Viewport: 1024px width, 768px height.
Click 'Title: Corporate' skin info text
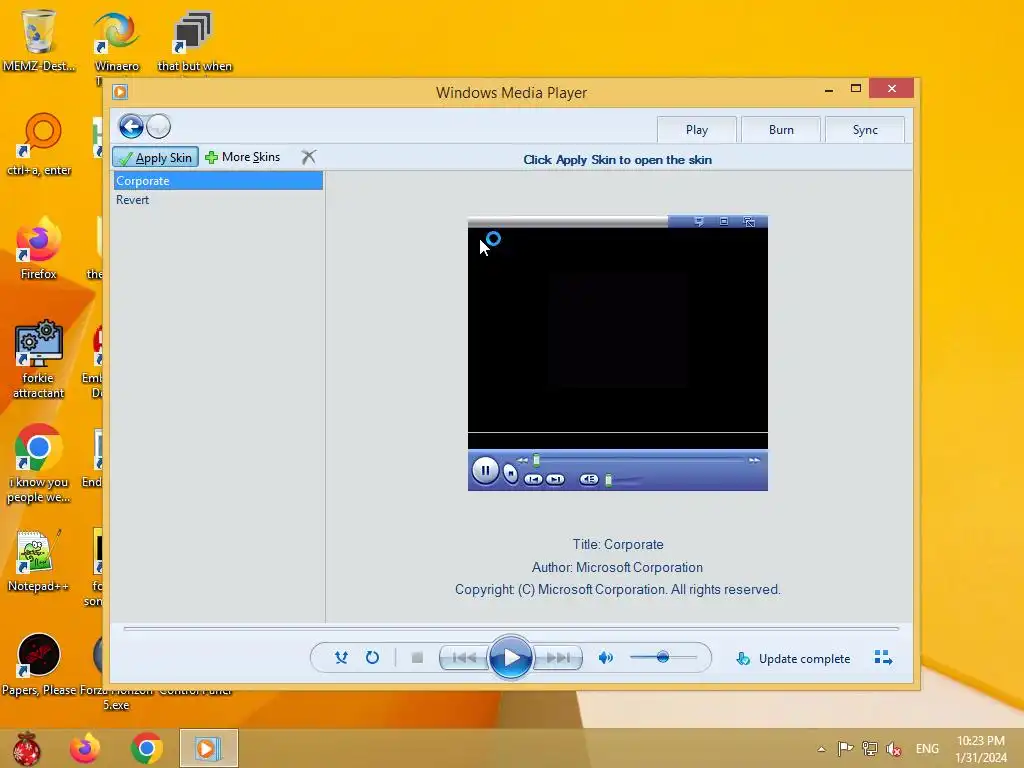618,545
